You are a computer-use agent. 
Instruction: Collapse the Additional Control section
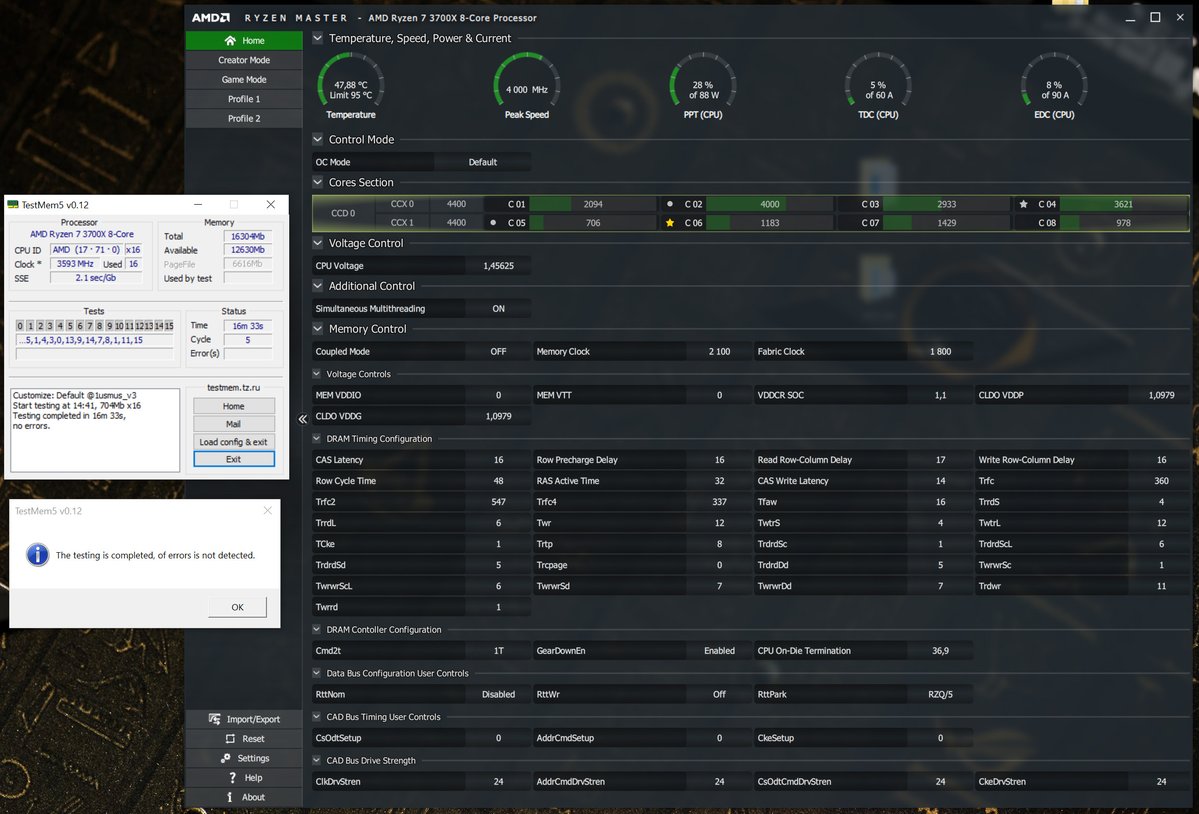317,286
